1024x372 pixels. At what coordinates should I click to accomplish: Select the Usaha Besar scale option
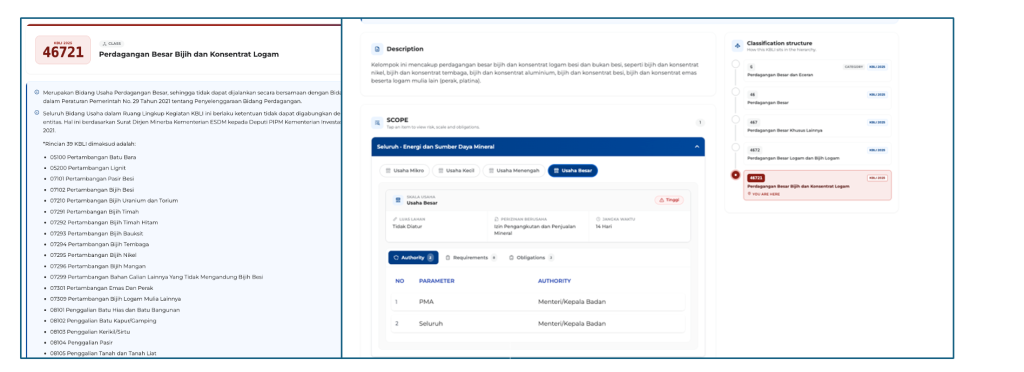point(573,170)
